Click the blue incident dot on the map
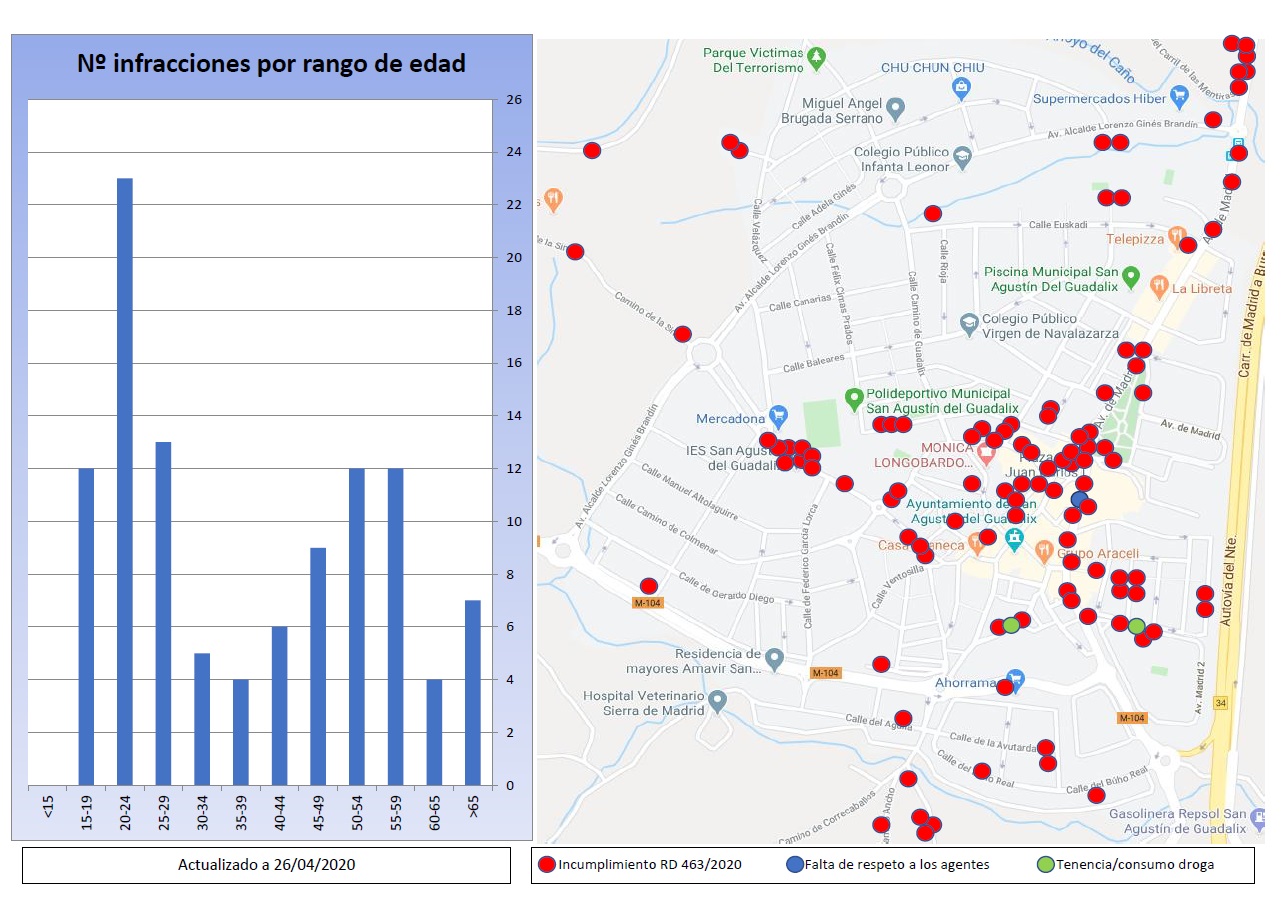The image size is (1285, 905). tap(1079, 499)
